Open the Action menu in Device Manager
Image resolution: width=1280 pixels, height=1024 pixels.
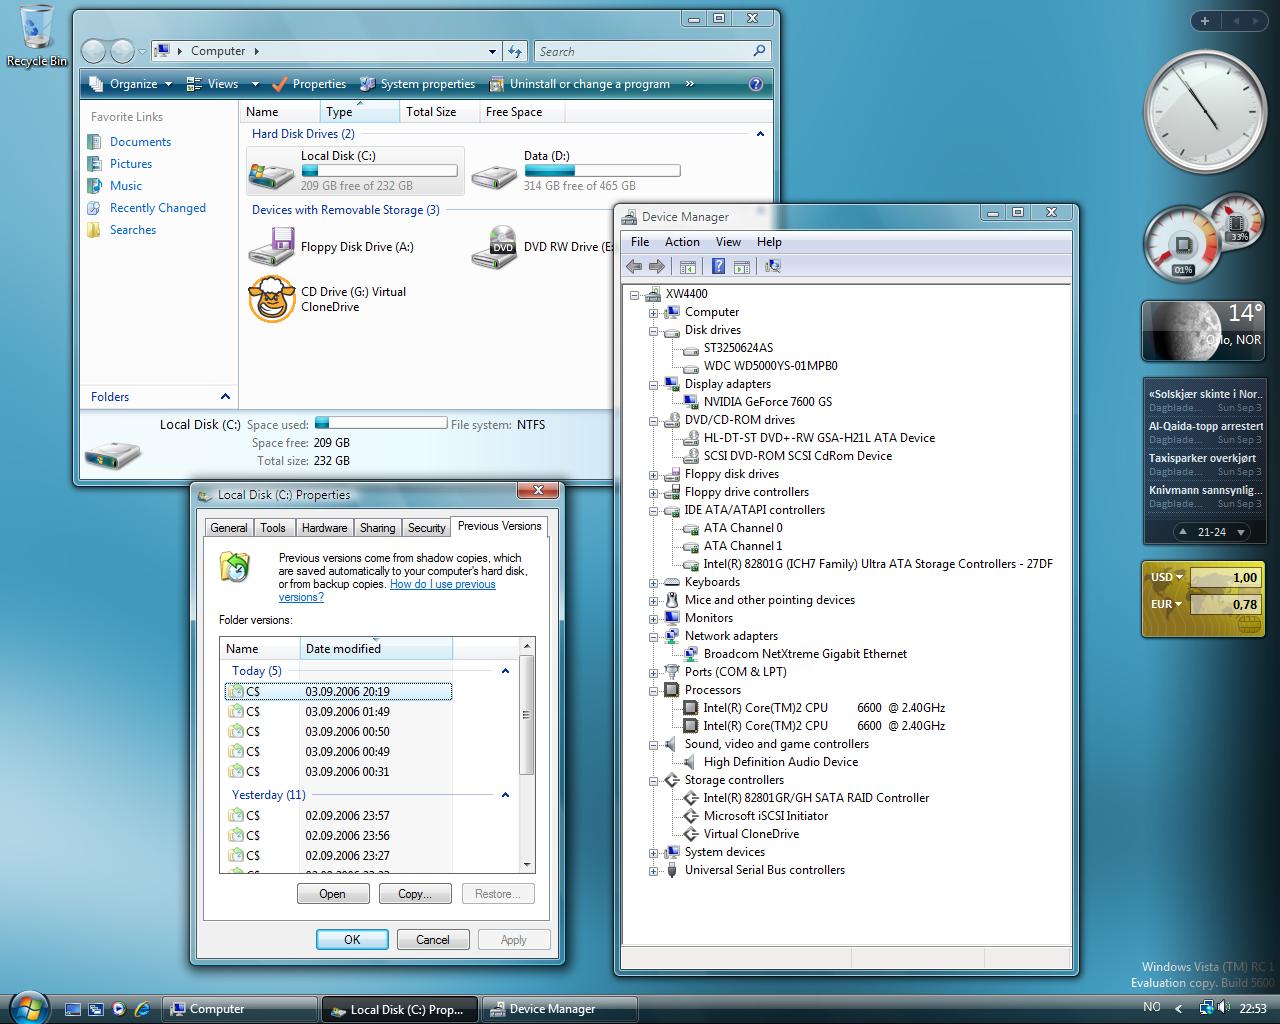pyautogui.click(x=682, y=242)
